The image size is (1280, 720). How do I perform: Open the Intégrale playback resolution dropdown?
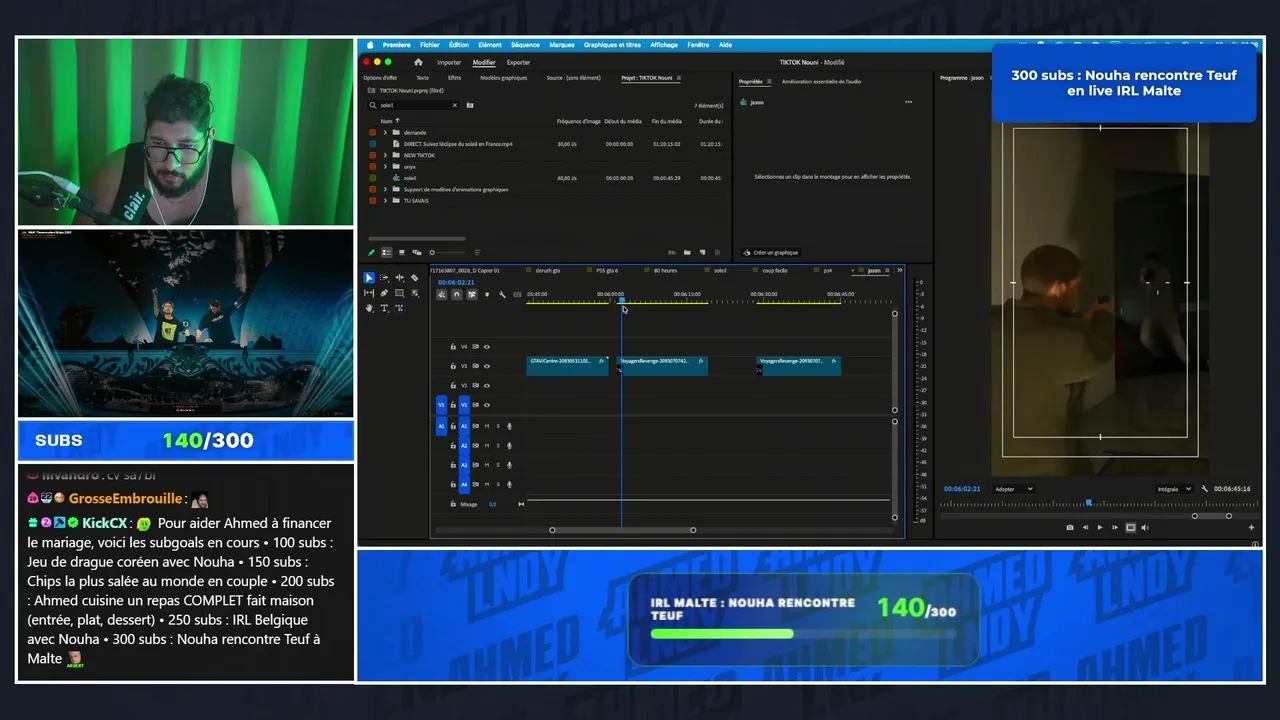[x=1173, y=489]
